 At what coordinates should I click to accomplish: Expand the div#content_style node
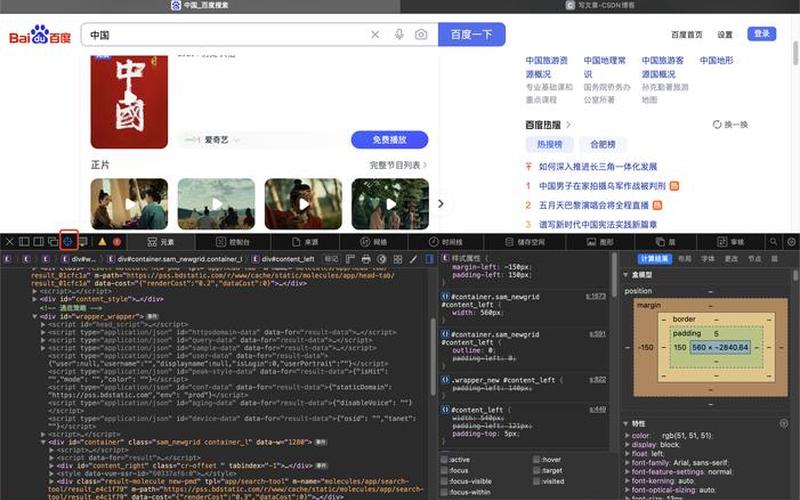coord(35,299)
